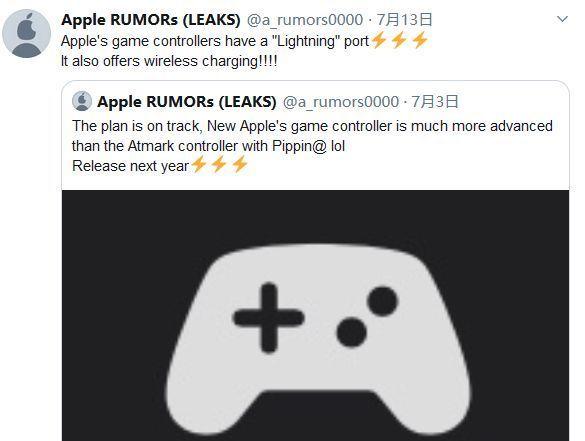585x441 pixels.
Task: Open the @a_rumors0000 handle in quoted tweet
Action: (x=341, y=102)
